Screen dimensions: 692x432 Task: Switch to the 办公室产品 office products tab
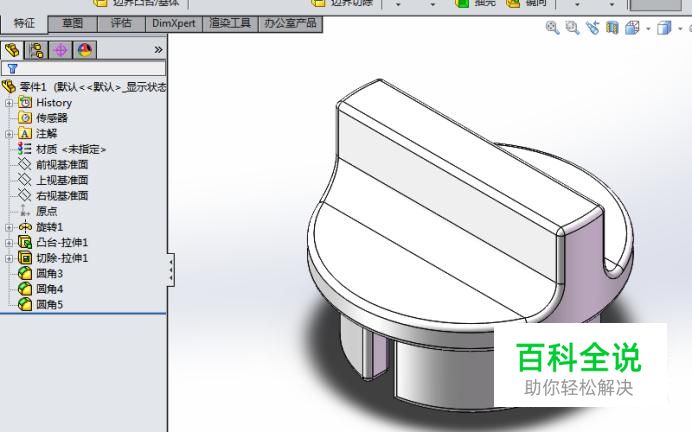pos(290,23)
